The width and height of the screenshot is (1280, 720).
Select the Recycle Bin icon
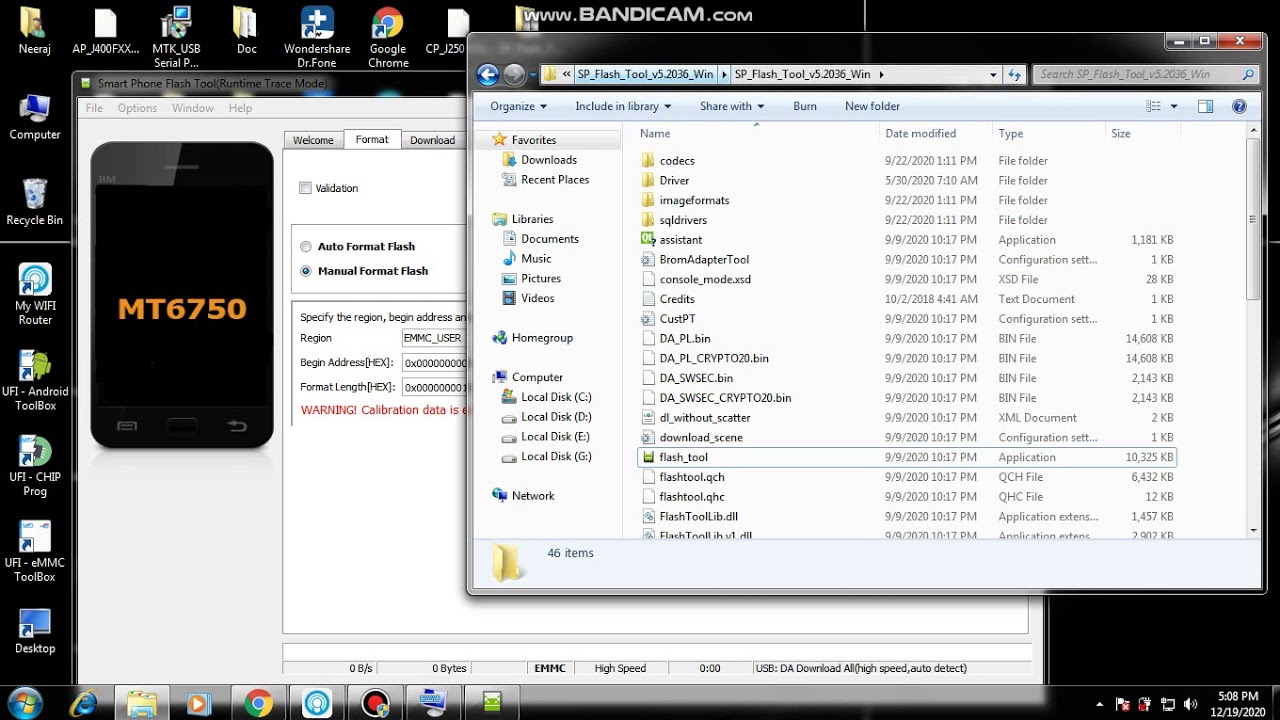(x=35, y=203)
